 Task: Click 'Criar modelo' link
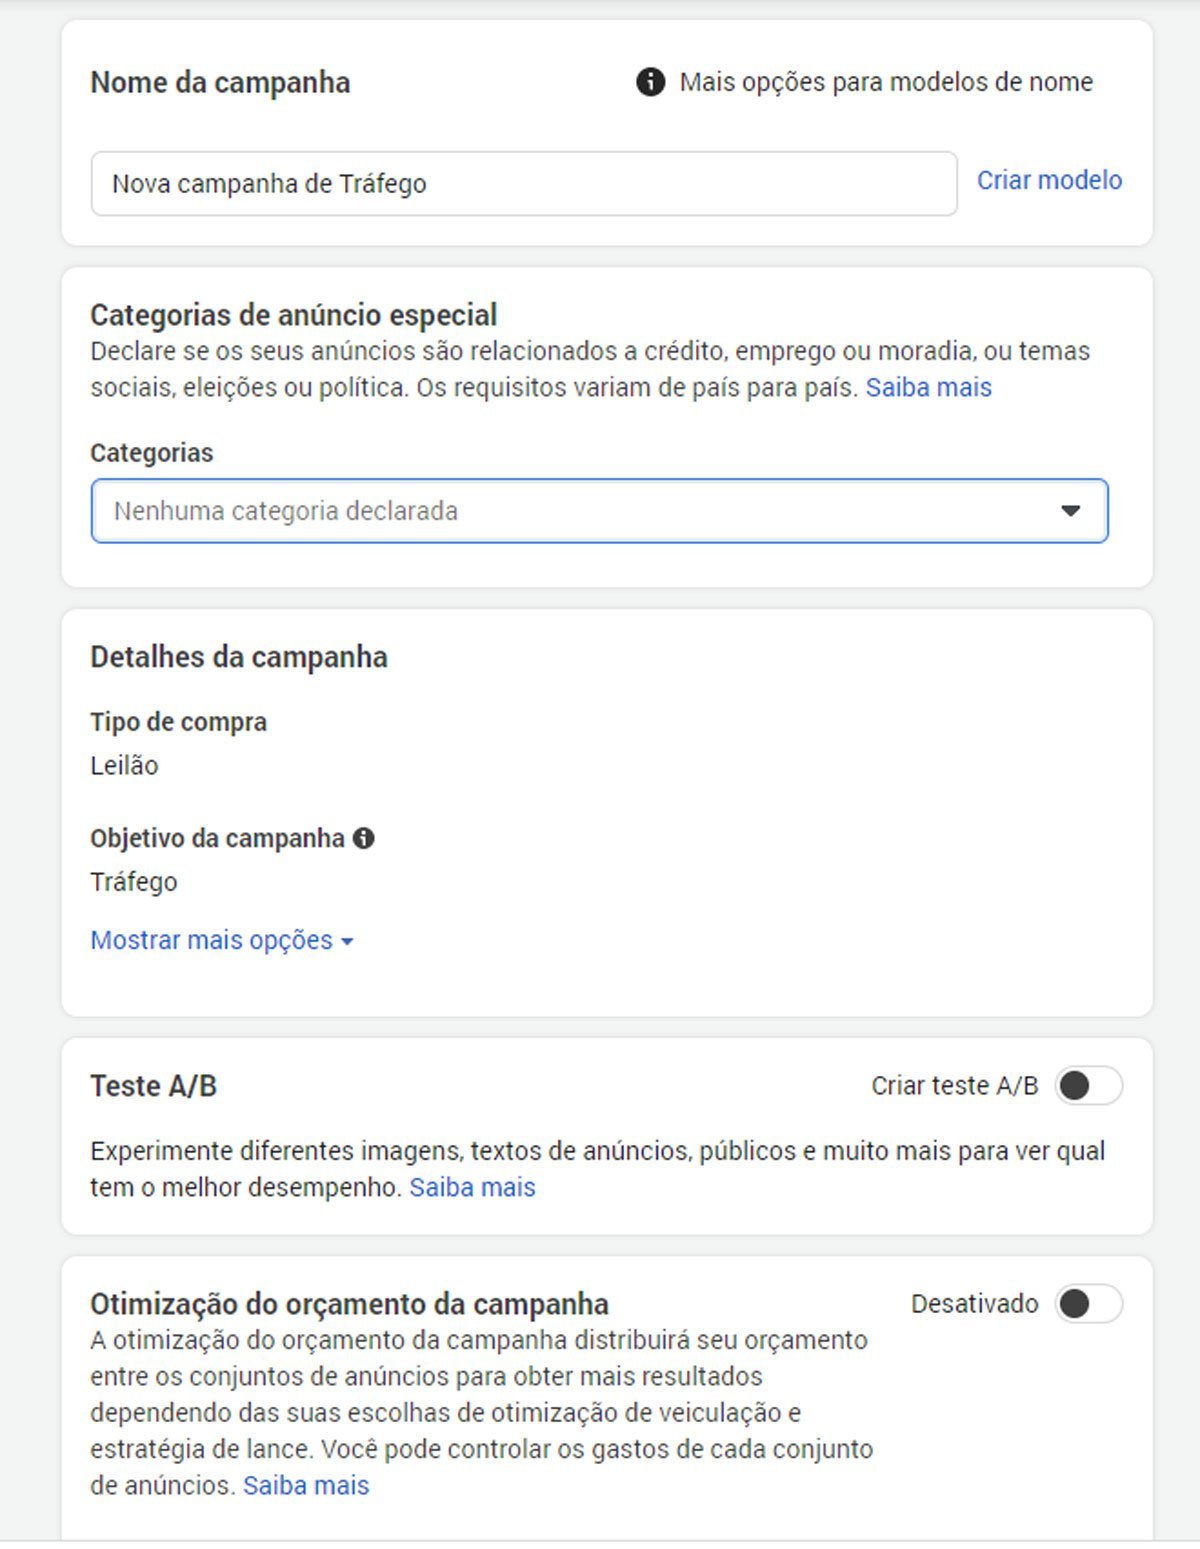click(x=1049, y=180)
